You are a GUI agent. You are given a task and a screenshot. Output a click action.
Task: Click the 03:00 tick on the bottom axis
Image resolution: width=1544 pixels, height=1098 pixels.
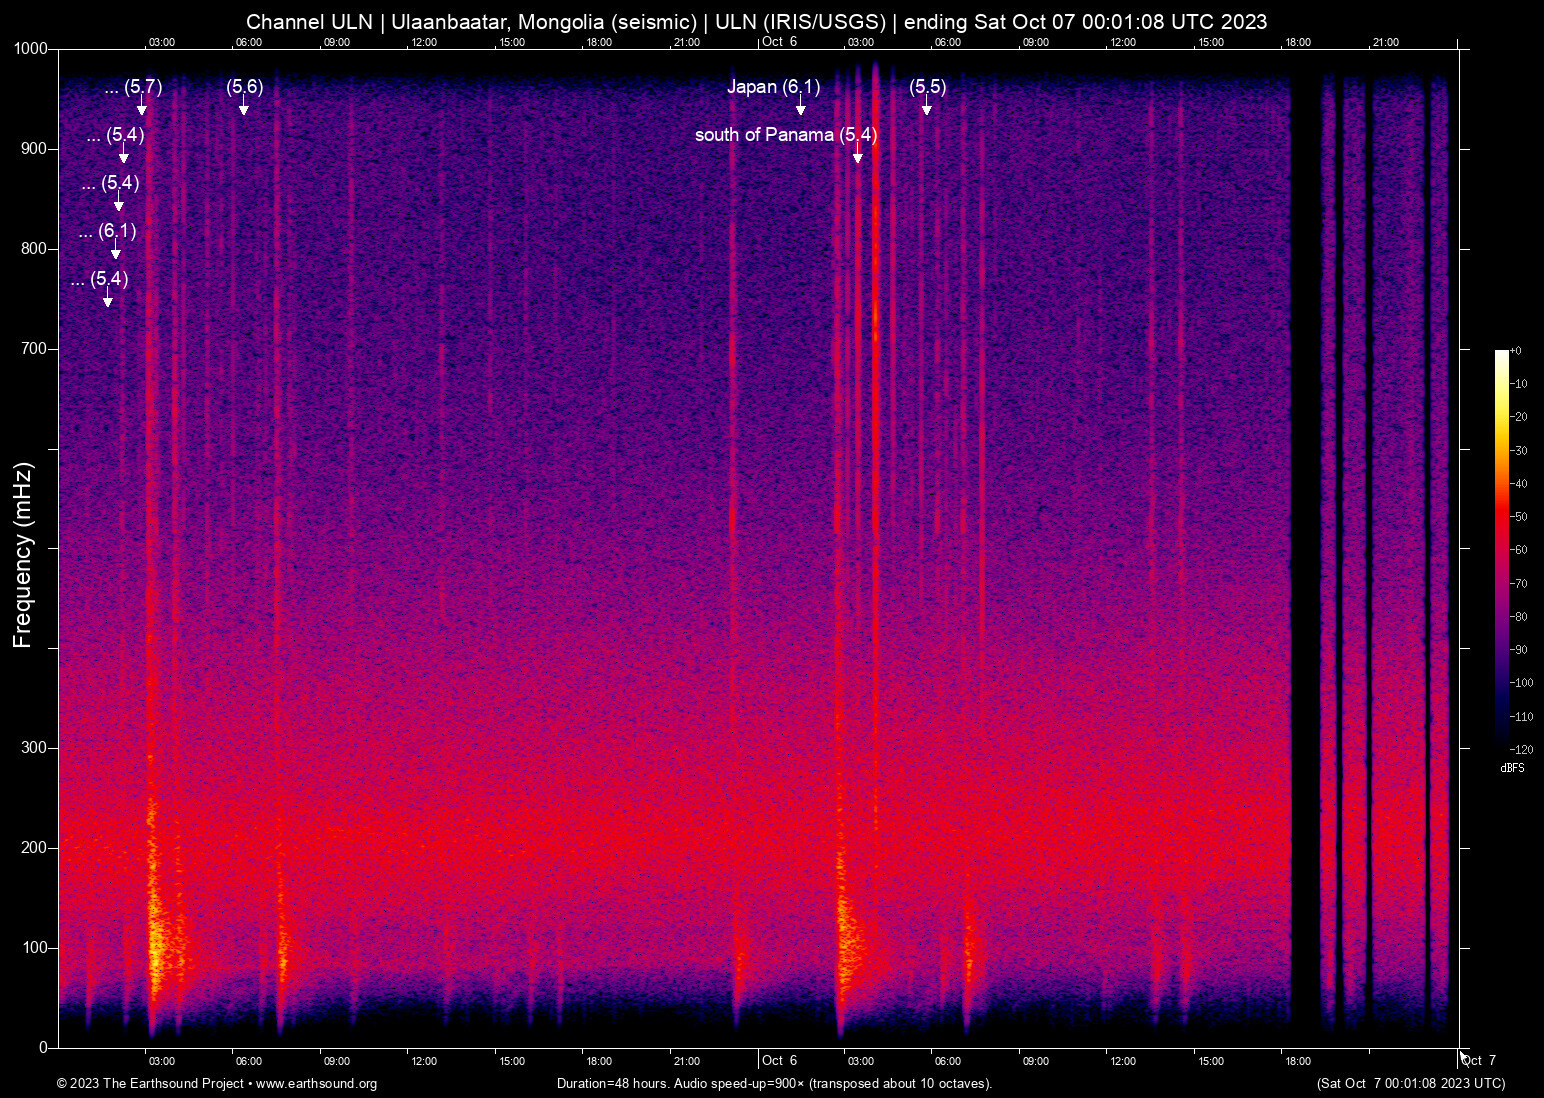point(161,1061)
